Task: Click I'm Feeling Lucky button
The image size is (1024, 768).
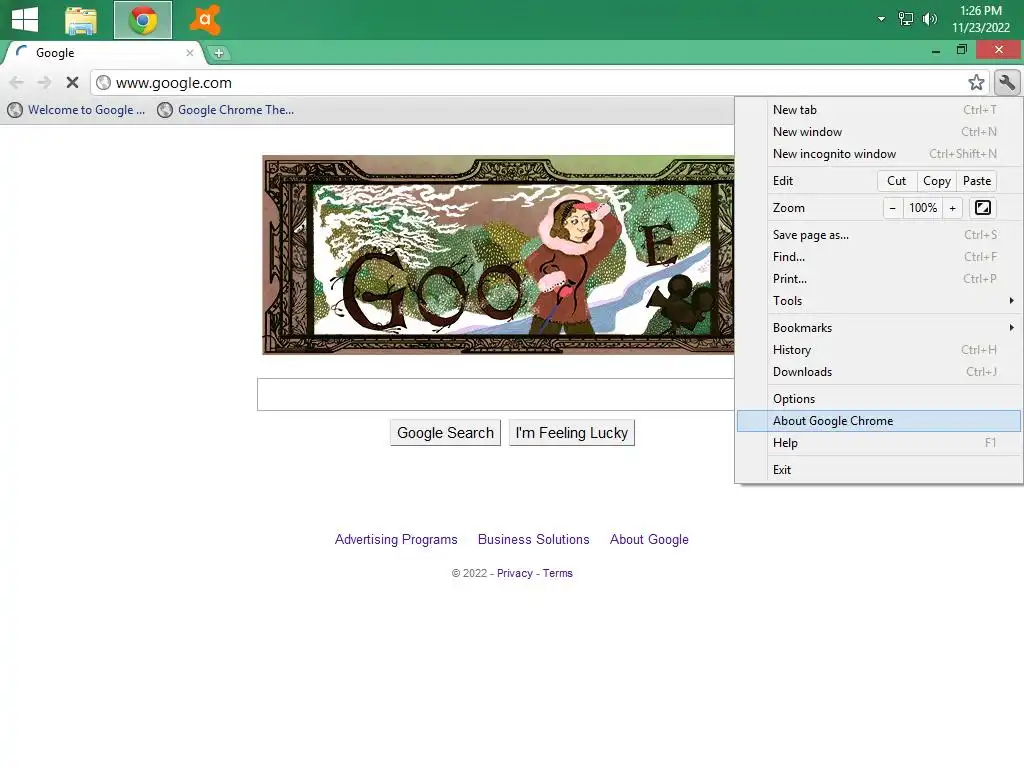Action: (571, 433)
